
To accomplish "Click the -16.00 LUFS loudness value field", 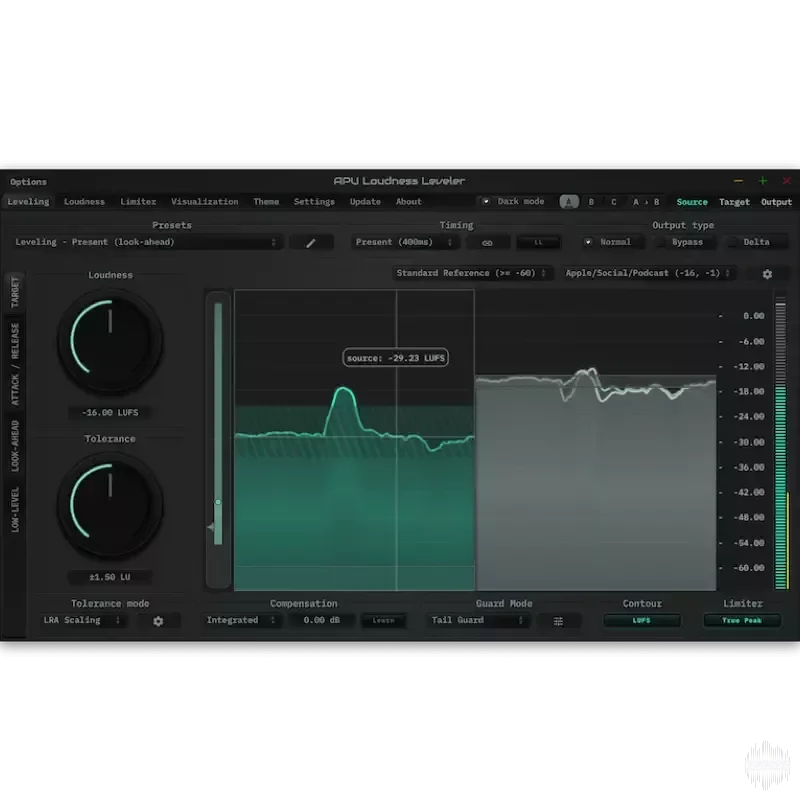I will click(110, 412).
